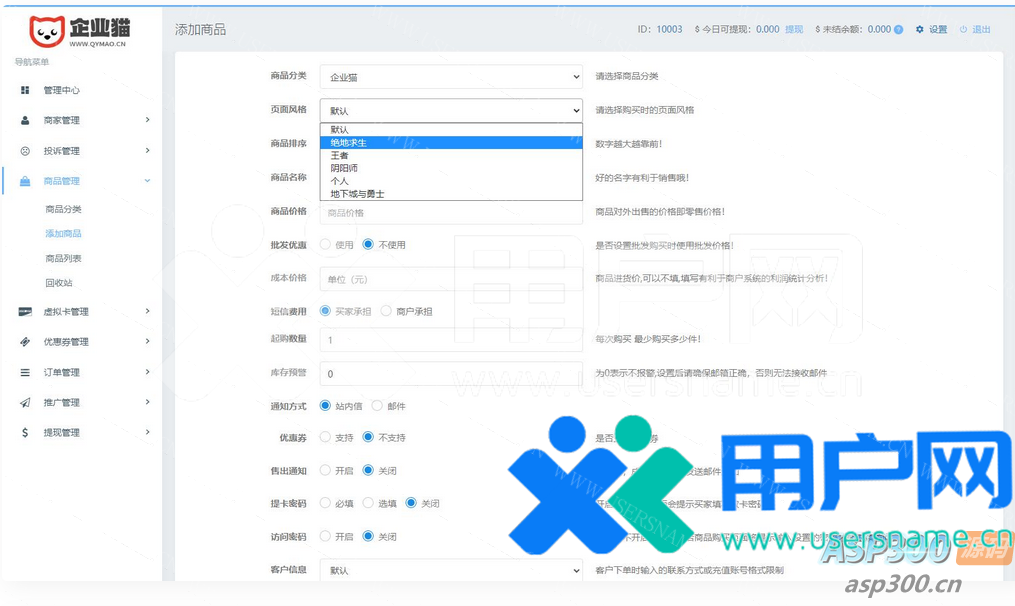Open the 客户信息 dropdown
This screenshot has width=1015, height=606.
(451, 570)
